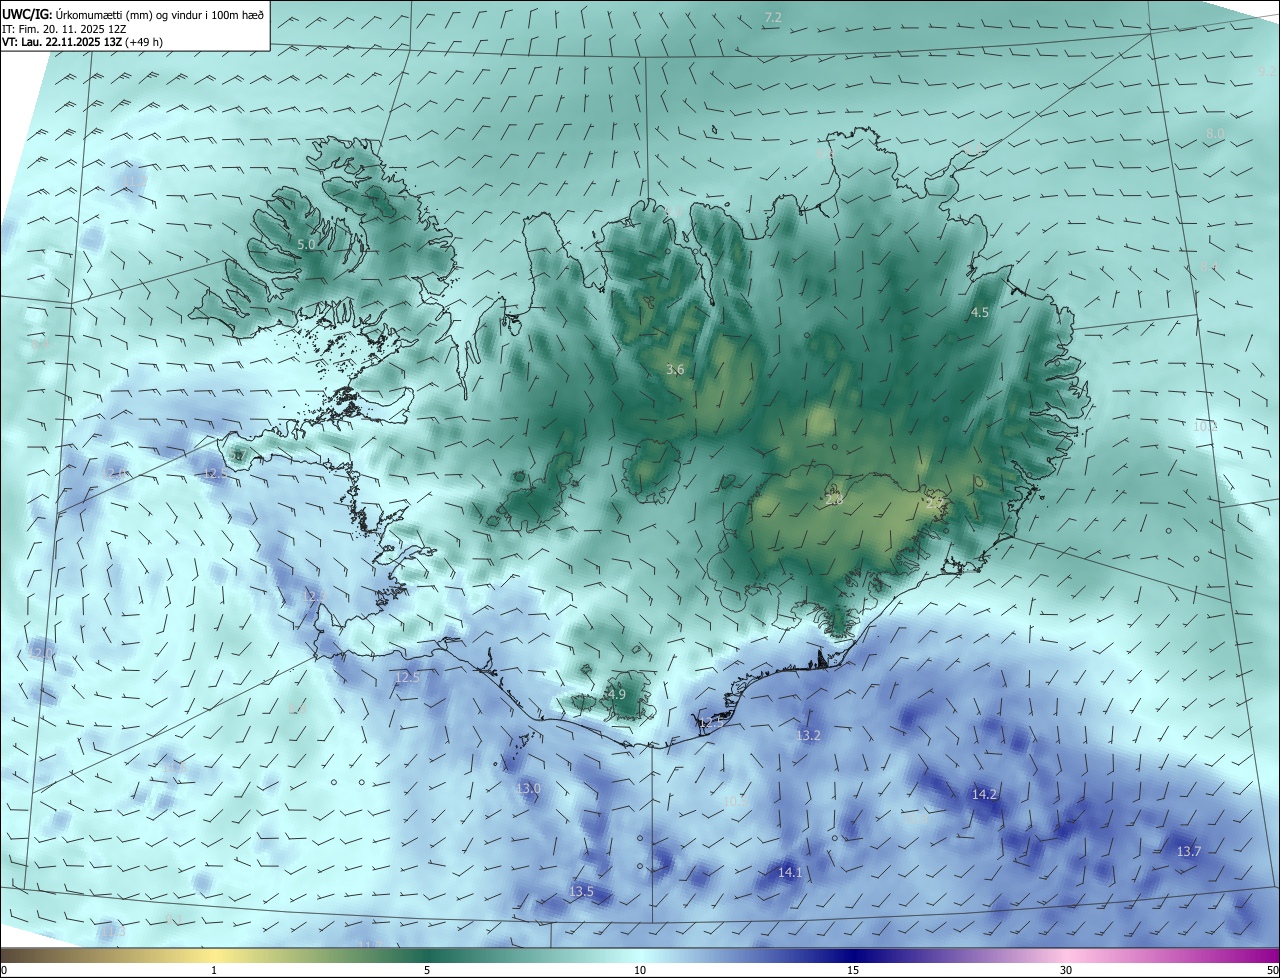This screenshot has width=1280, height=978.
Task: Select the 4.9 value label on the map
Action: pyautogui.click(x=617, y=694)
